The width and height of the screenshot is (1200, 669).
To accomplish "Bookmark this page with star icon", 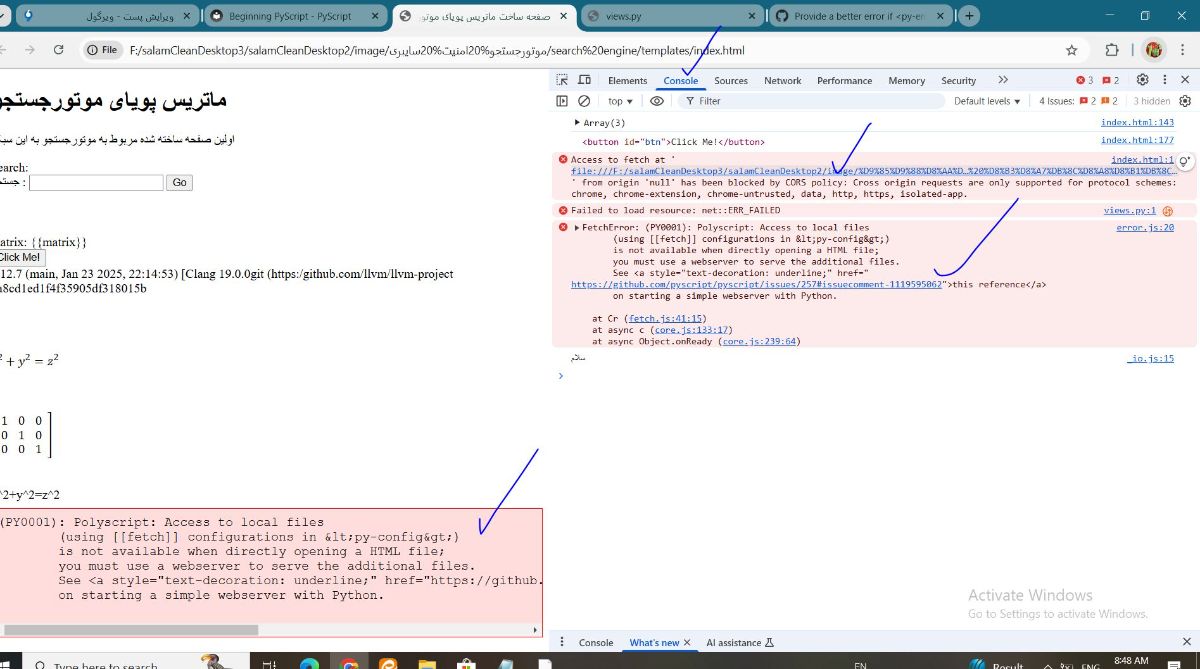I will point(1072,50).
